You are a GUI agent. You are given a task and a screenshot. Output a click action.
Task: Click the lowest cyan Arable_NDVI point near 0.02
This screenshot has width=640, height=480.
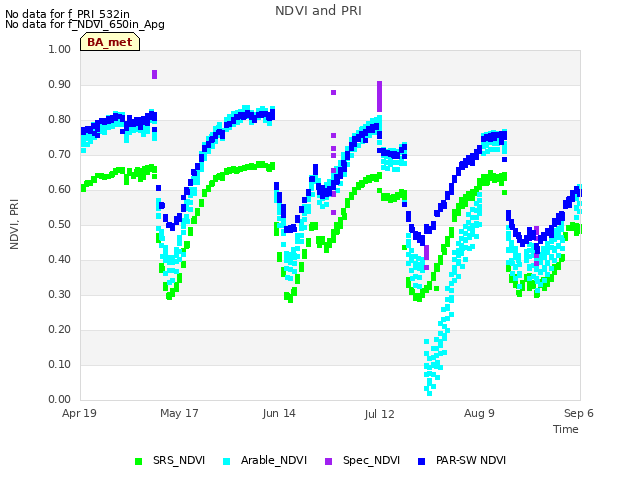pos(429,393)
